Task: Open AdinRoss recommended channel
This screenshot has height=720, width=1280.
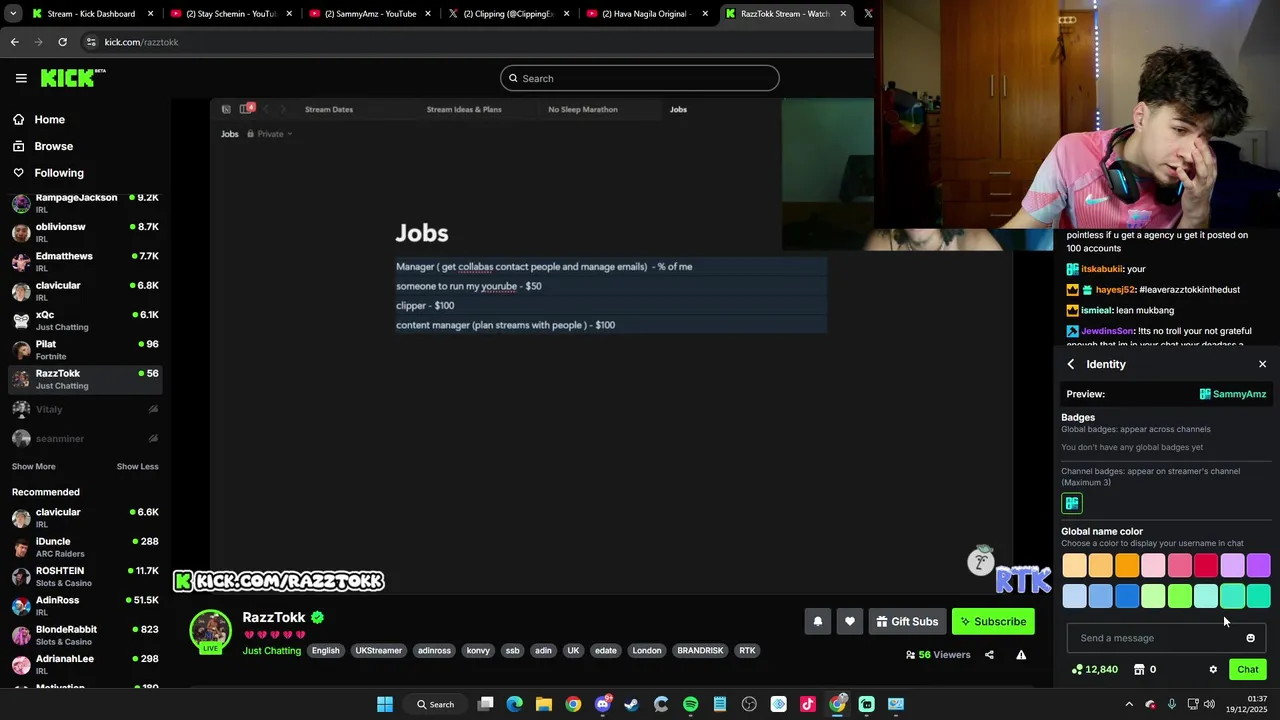Action: tap(85, 605)
